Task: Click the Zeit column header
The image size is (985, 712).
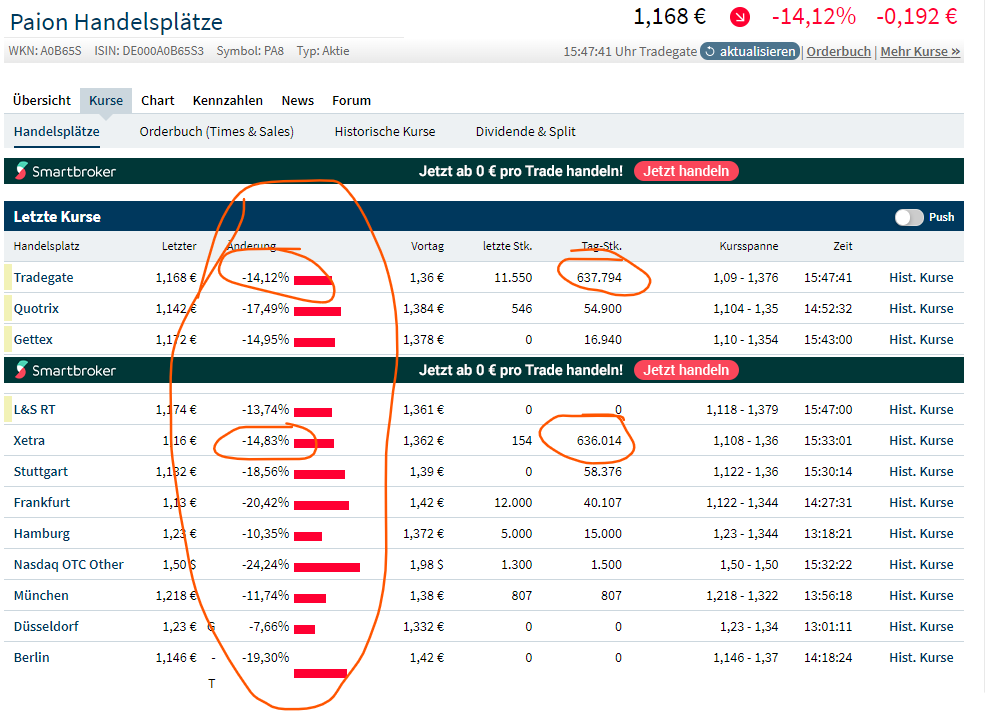Action: (842, 246)
